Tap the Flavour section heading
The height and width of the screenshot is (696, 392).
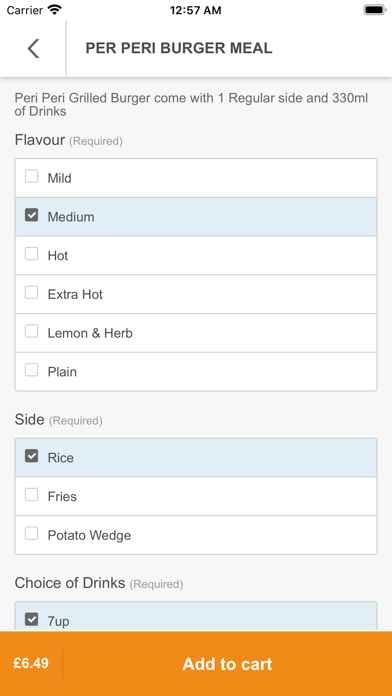pyautogui.click(x=40, y=140)
